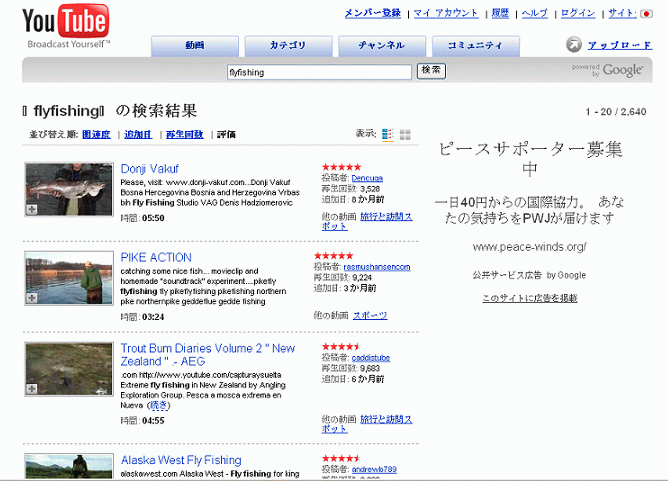The width and height of the screenshot is (668, 481).
Task: Open 旅行と訪問スポット category under Donji Vakuf
Action: [x=367, y=221]
